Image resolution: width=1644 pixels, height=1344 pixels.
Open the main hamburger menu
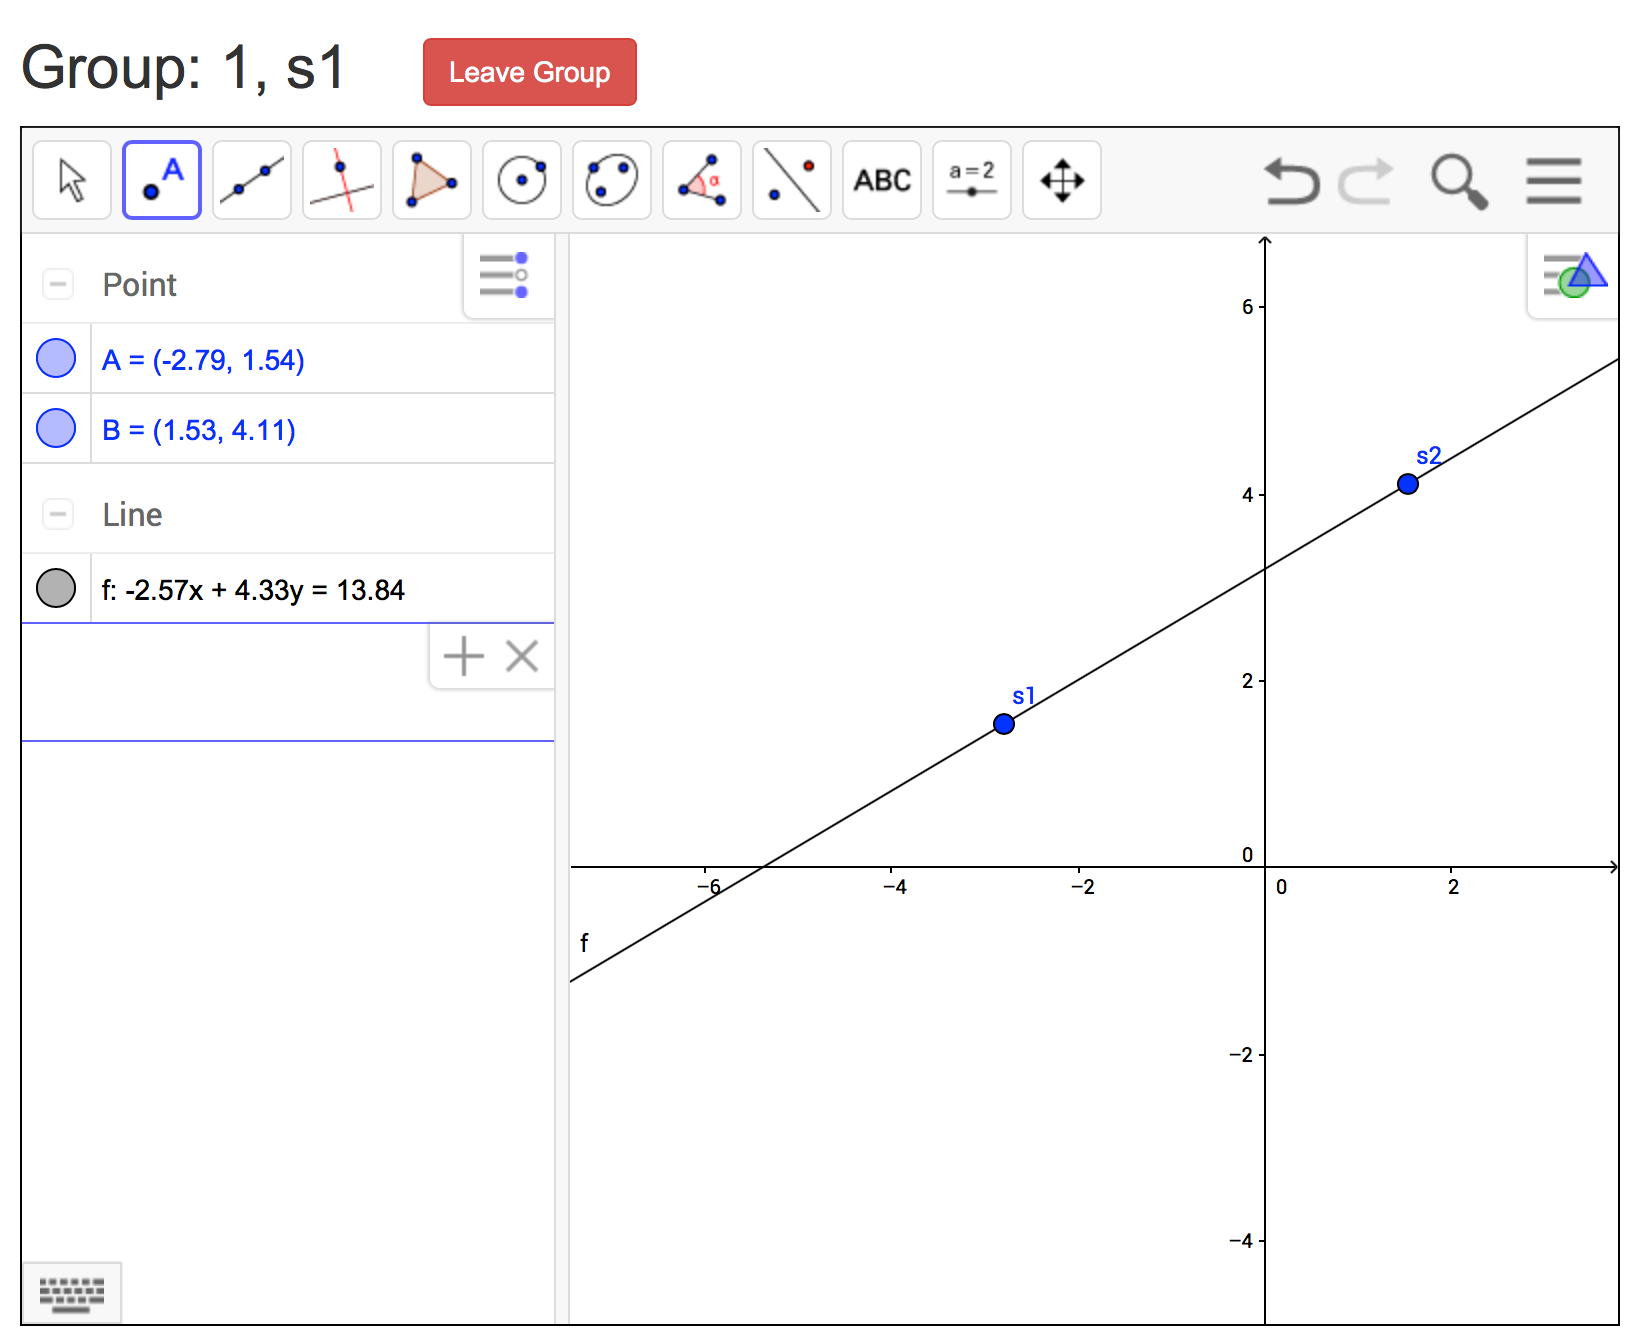pos(1552,183)
